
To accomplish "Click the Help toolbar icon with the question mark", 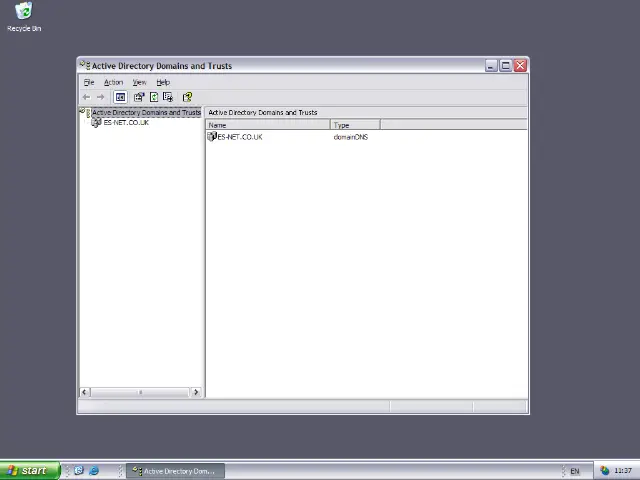I will click(x=187, y=97).
